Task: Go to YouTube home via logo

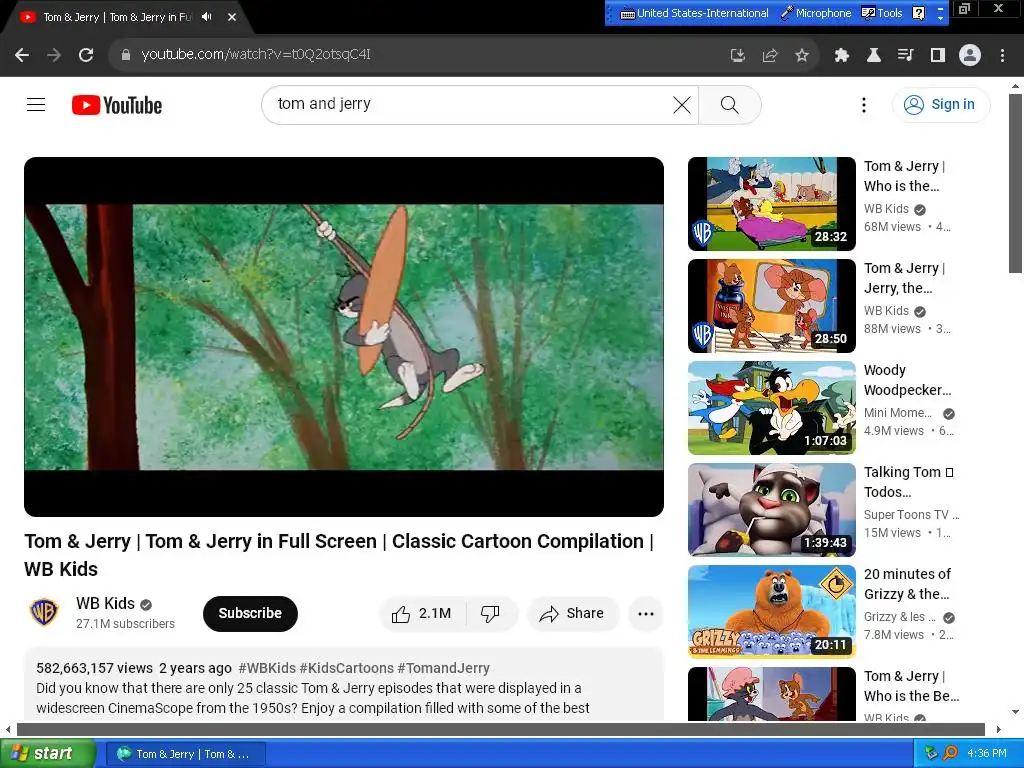Action: [x=117, y=105]
